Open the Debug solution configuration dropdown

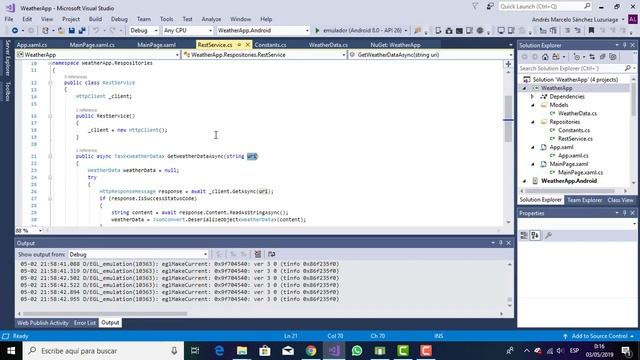pos(144,31)
